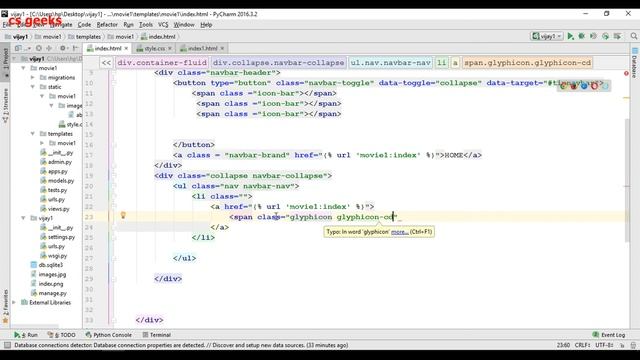
Task: Click CRLF line separator in status bar
Action: click(x=582, y=345)
